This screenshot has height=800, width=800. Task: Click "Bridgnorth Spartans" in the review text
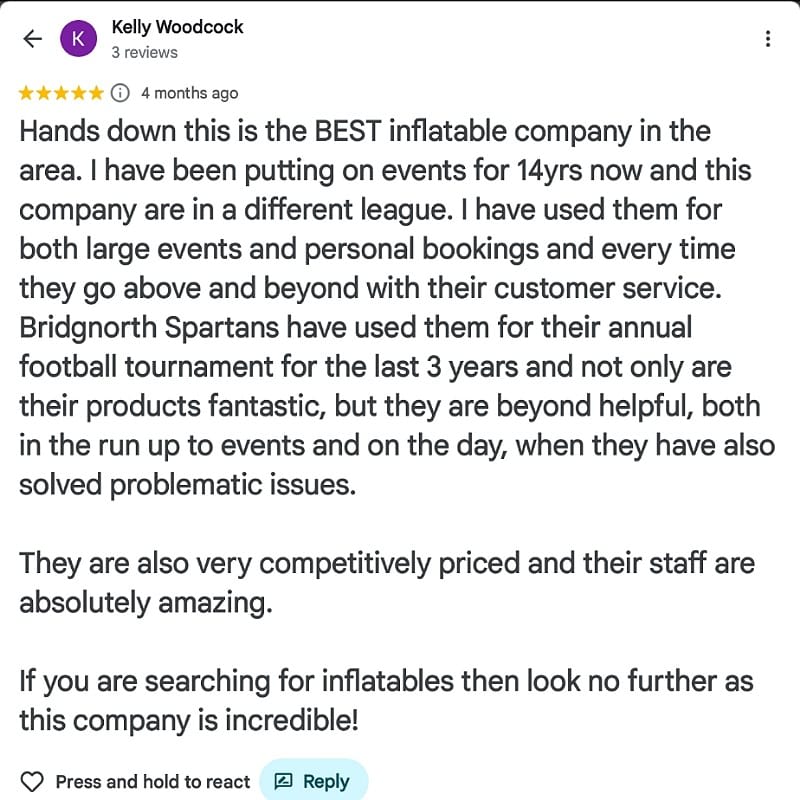coord(153,327)
